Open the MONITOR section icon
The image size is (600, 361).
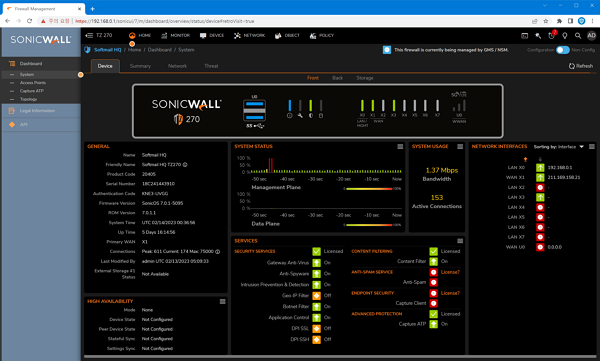pyautogui.click(x=164, y=36)
